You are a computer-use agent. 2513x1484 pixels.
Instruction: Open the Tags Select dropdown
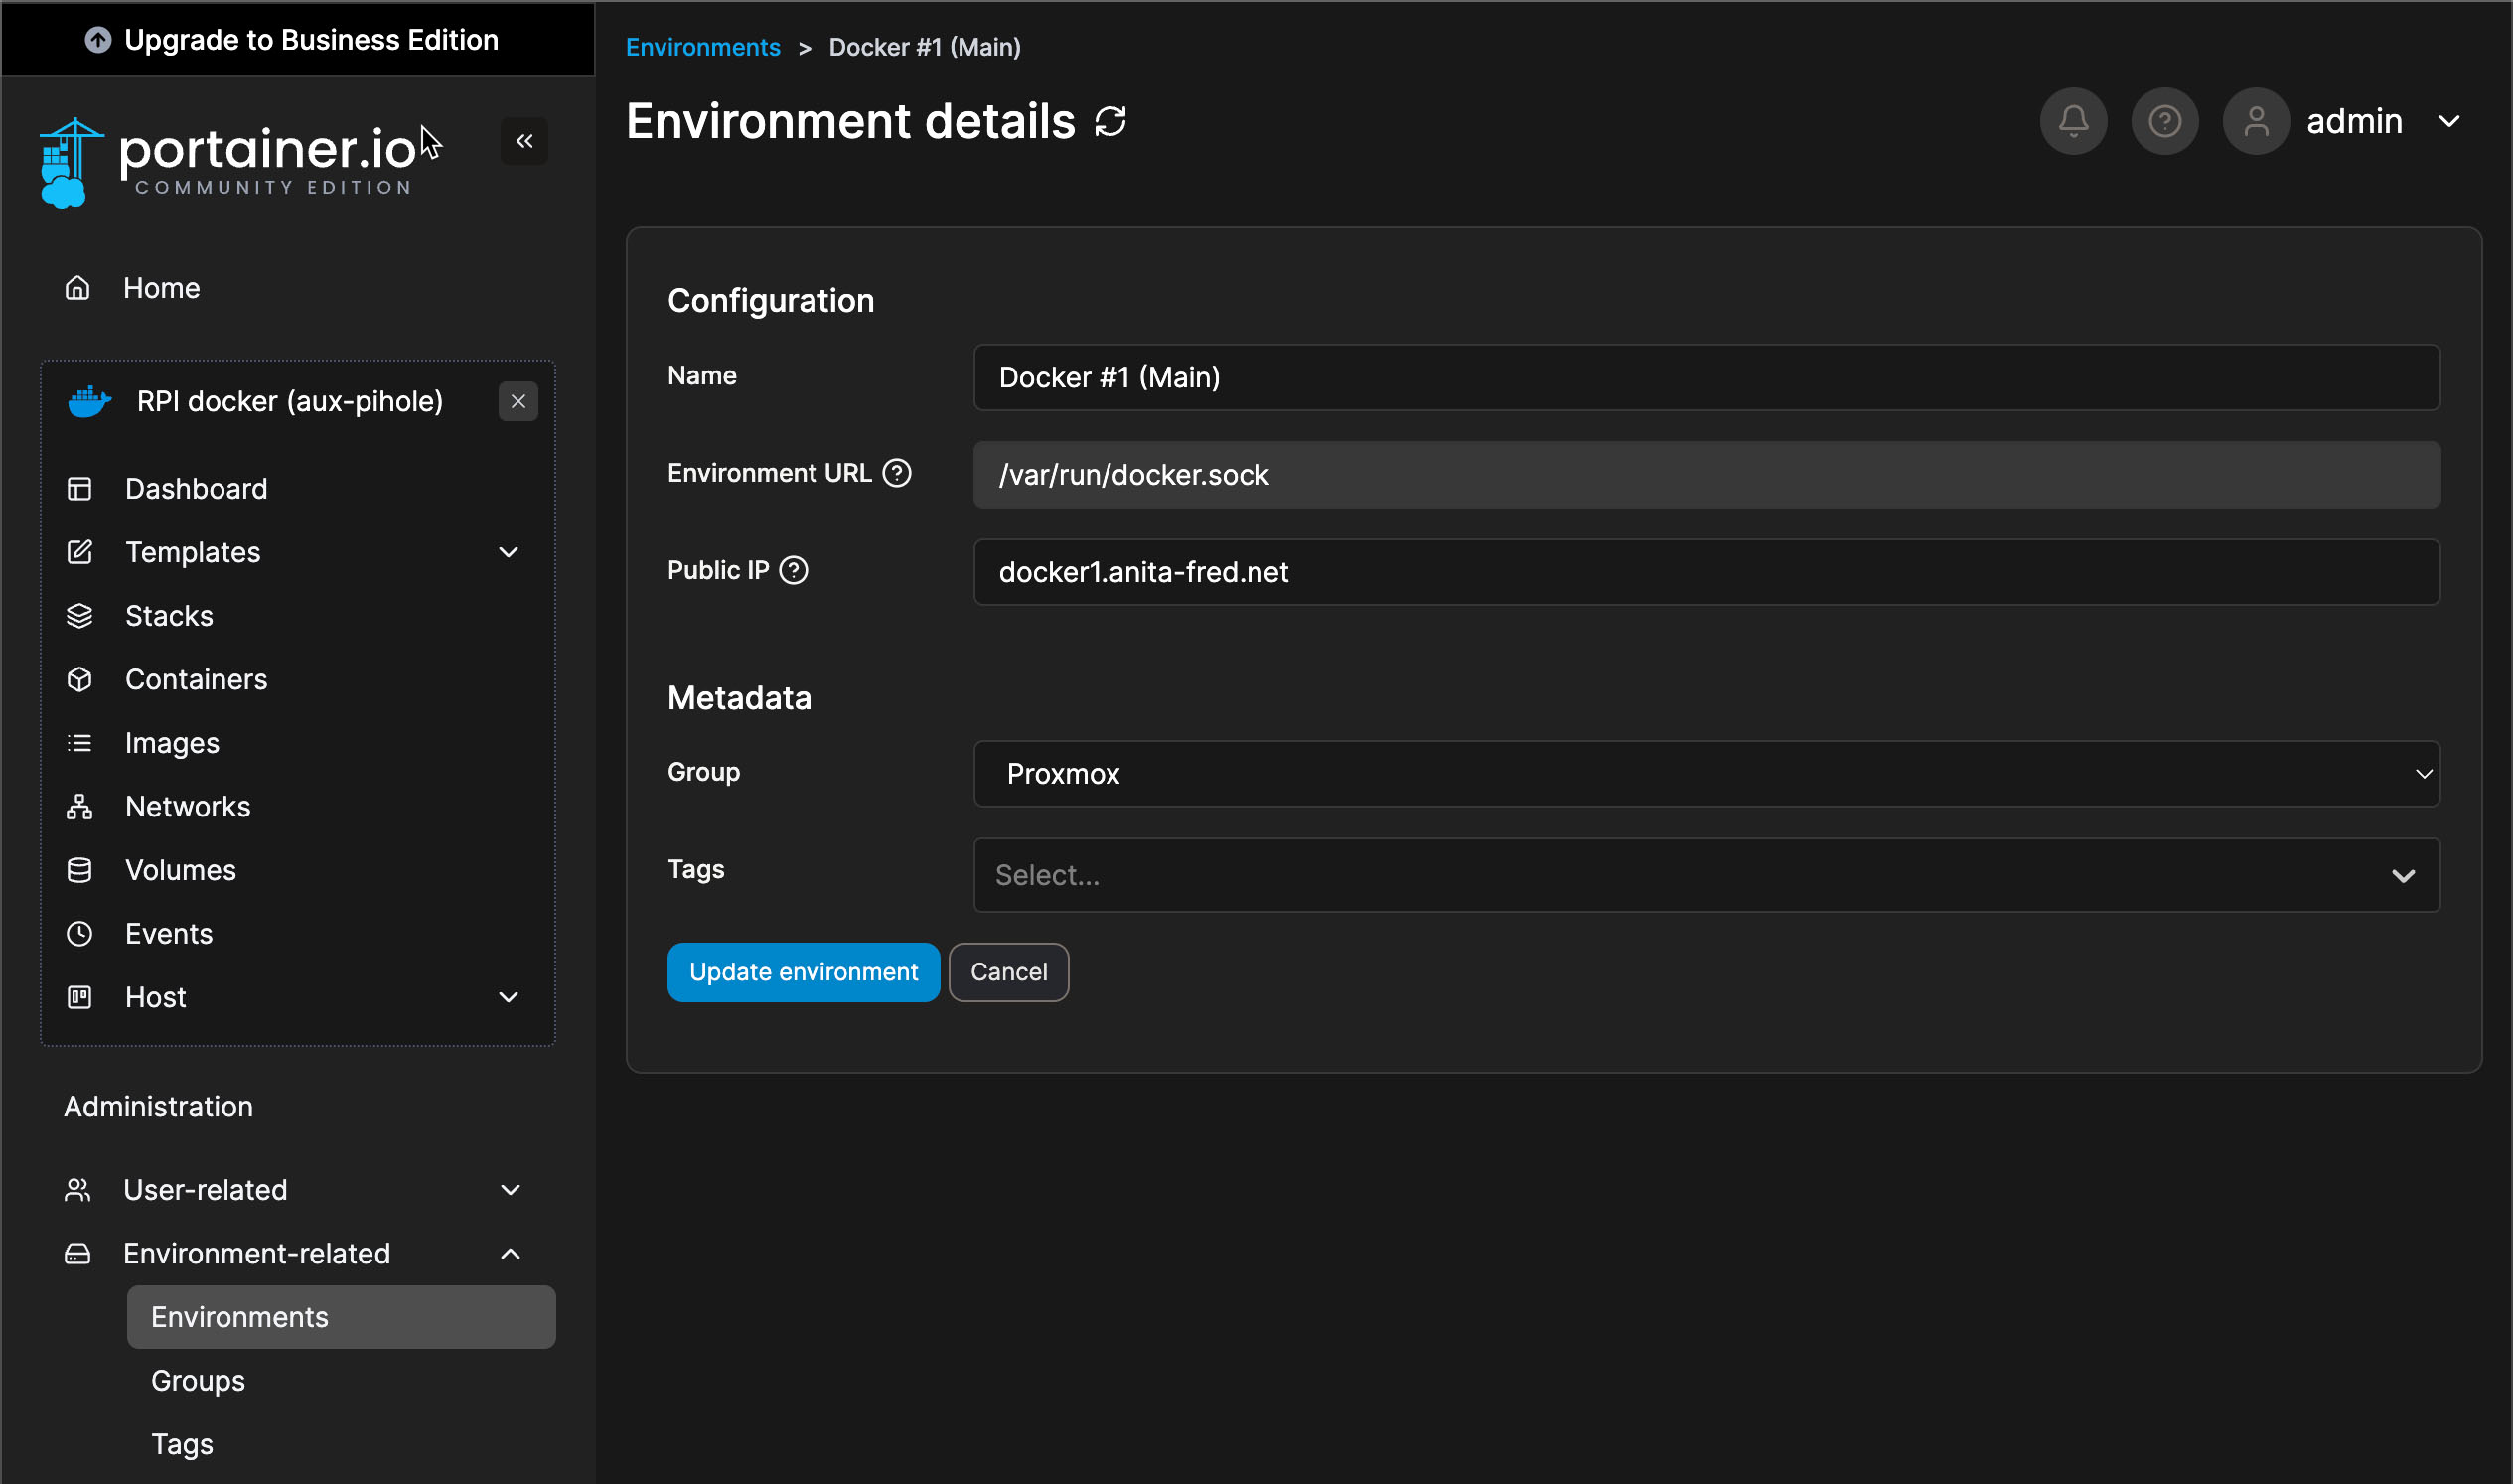point(1707,875)
